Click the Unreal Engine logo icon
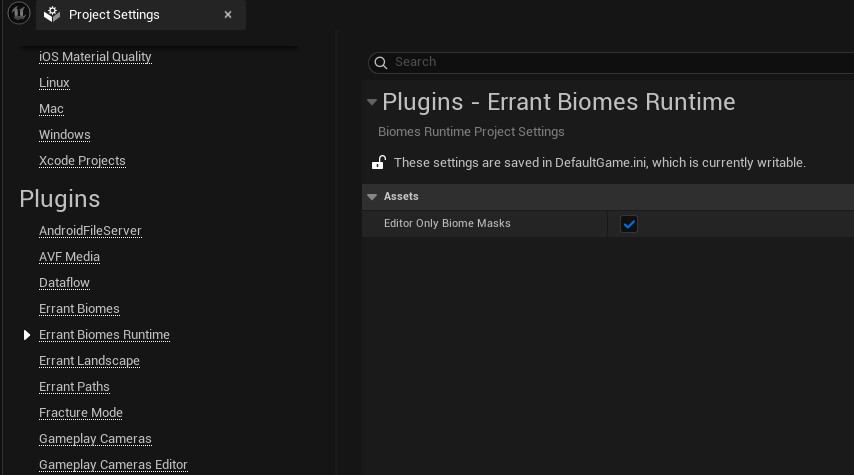The image size is (854, 475). click(18, 15)
